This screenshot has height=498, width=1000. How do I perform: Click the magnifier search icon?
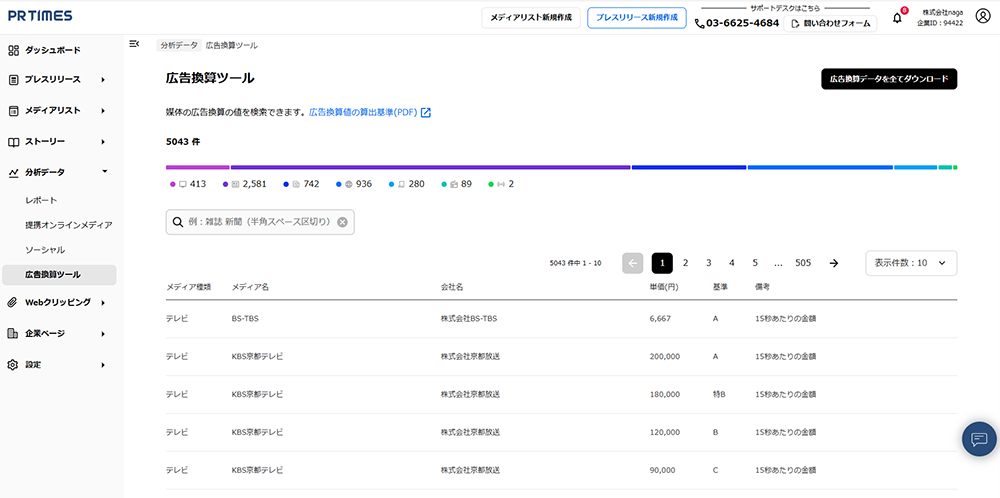point(178,223)
